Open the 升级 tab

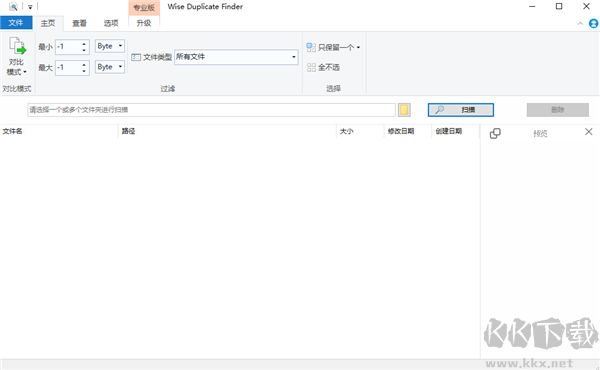144,23
